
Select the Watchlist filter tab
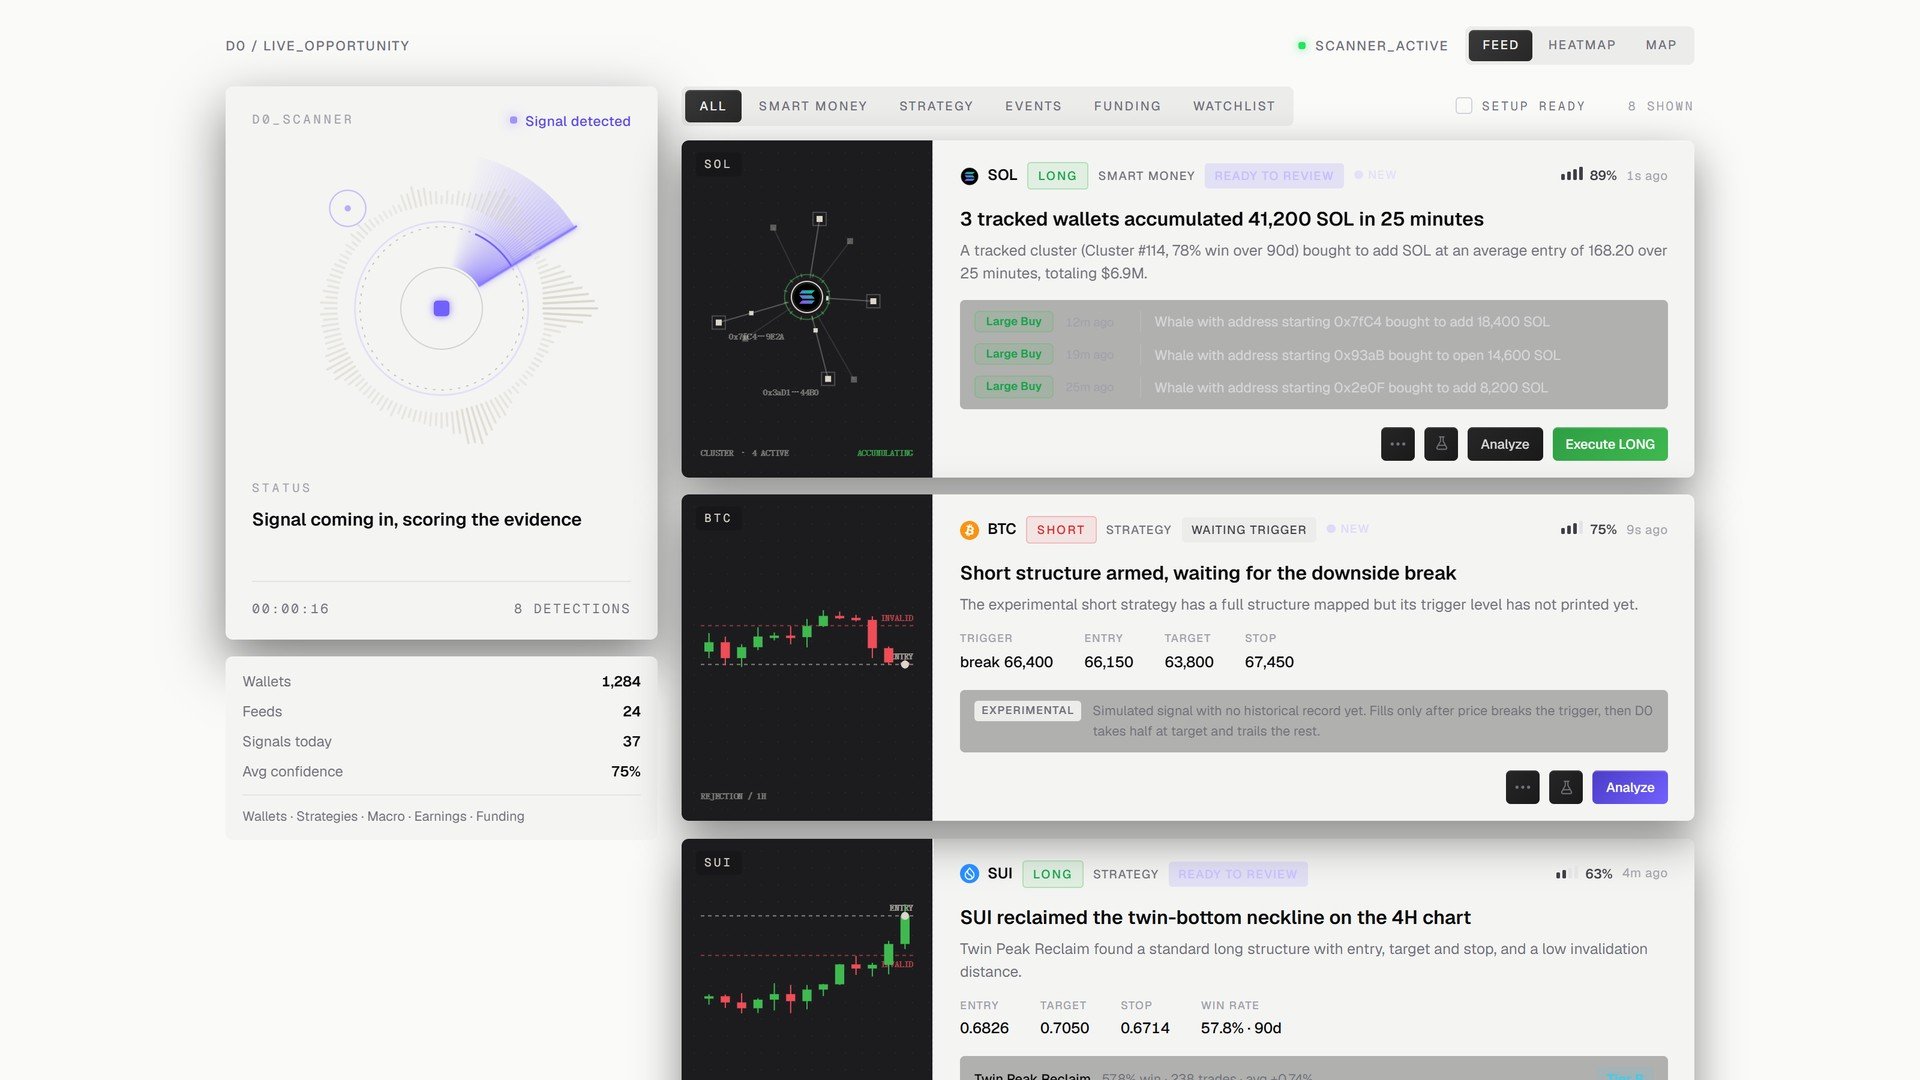1234,106
